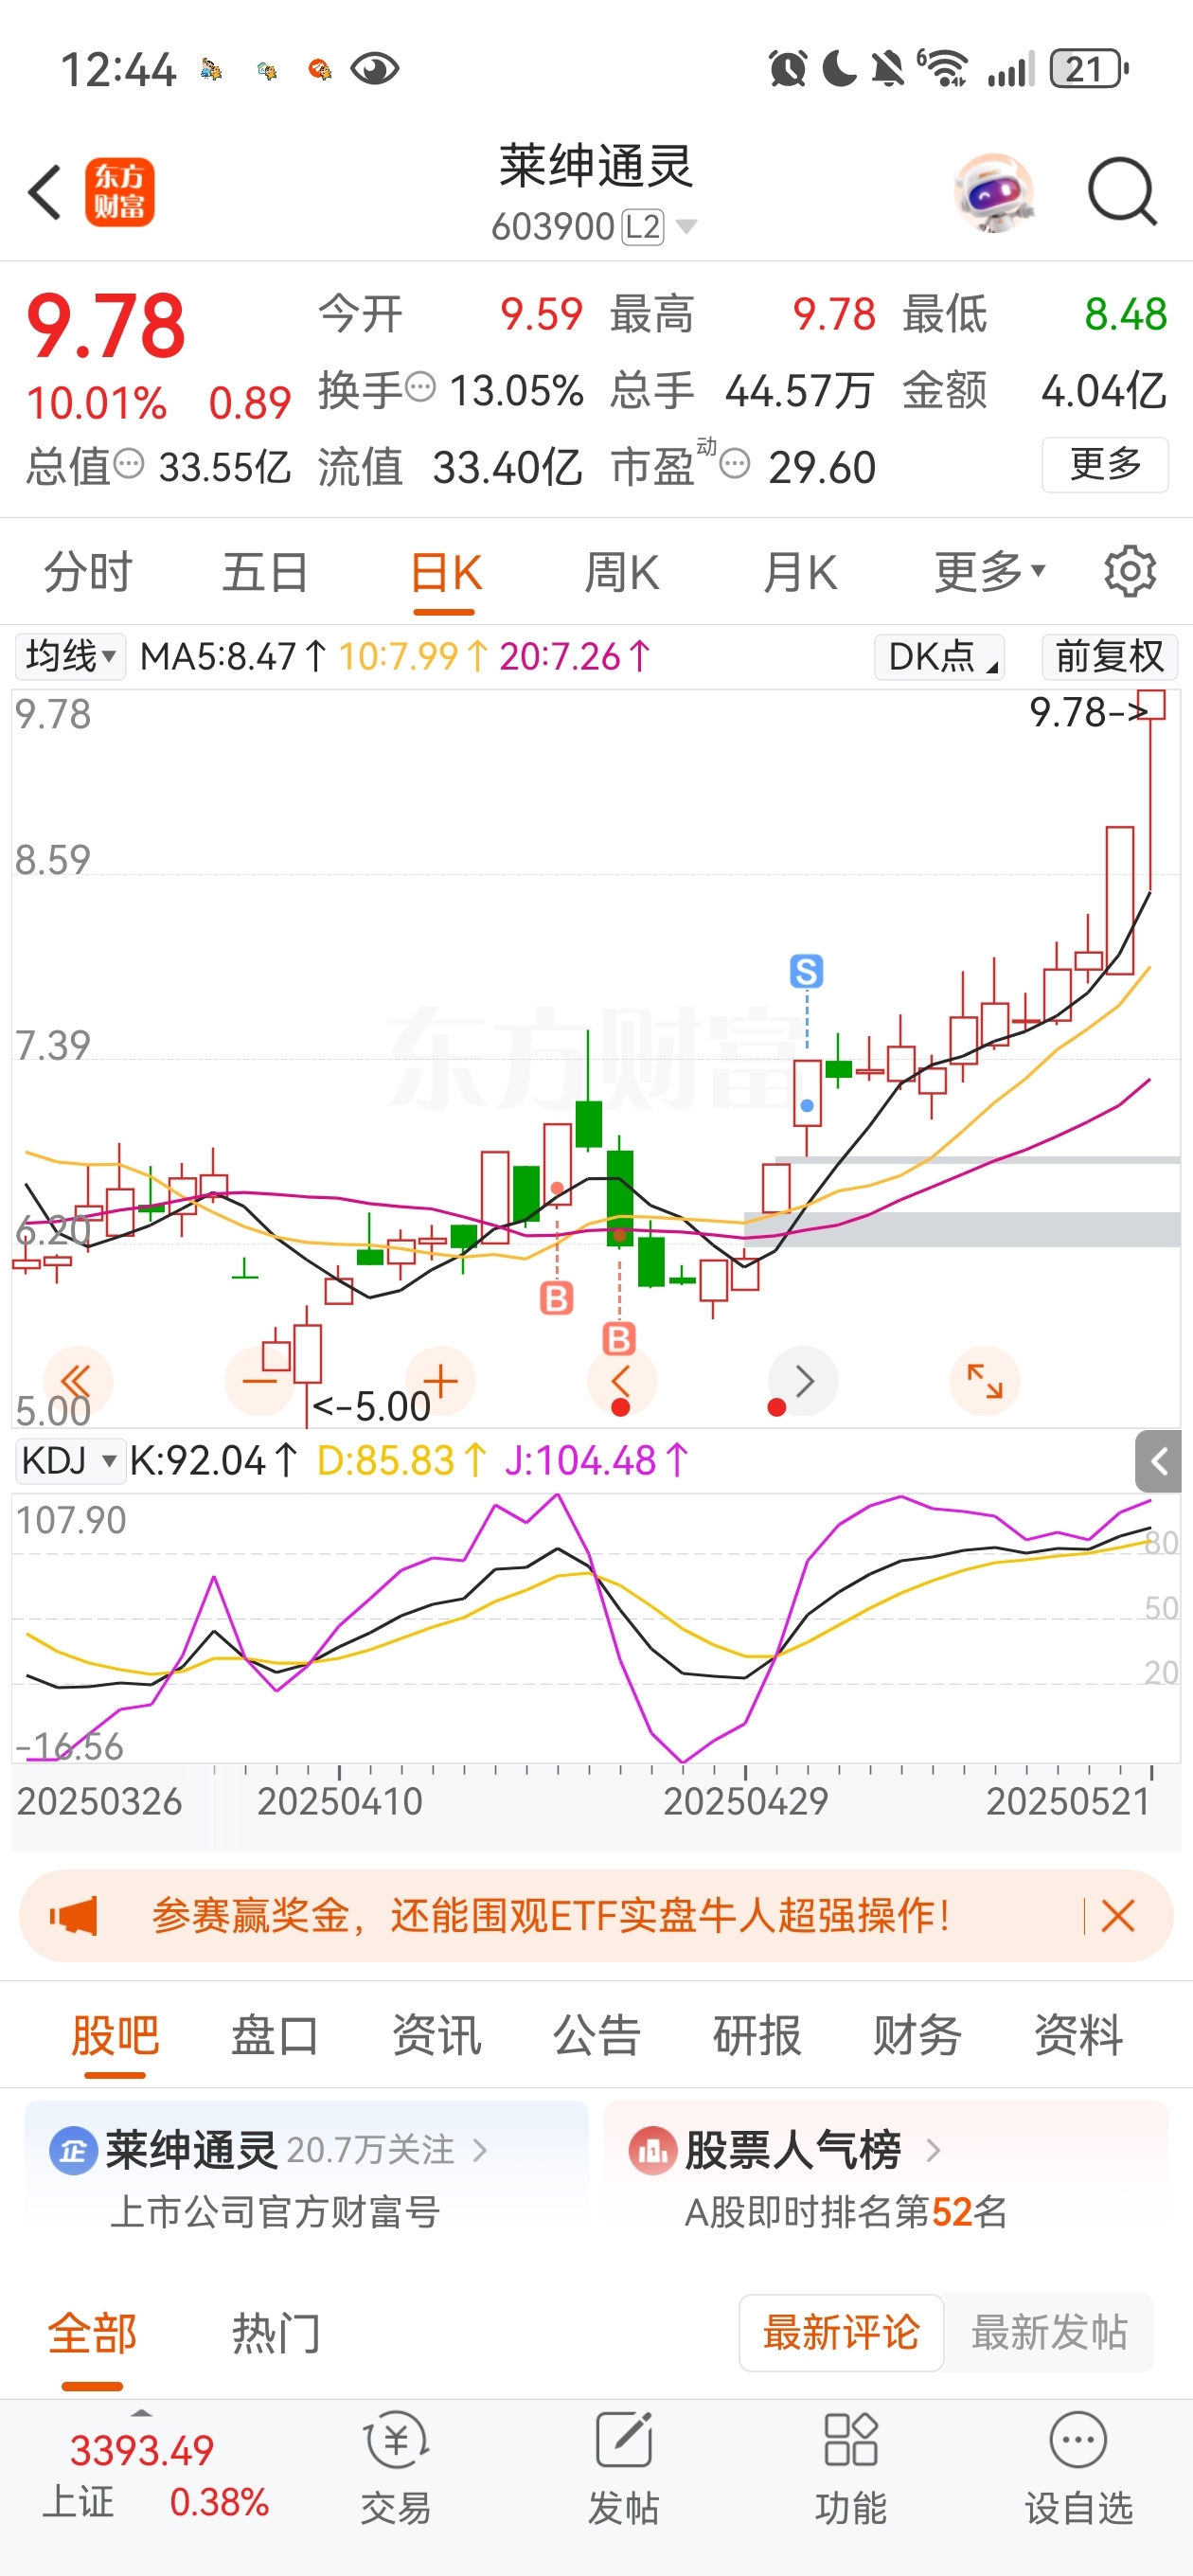The width and height of the screenshot is (1193, 2576).
Task: Collapse the side panel arrow tab
Action: (x=1158, y=1461)
